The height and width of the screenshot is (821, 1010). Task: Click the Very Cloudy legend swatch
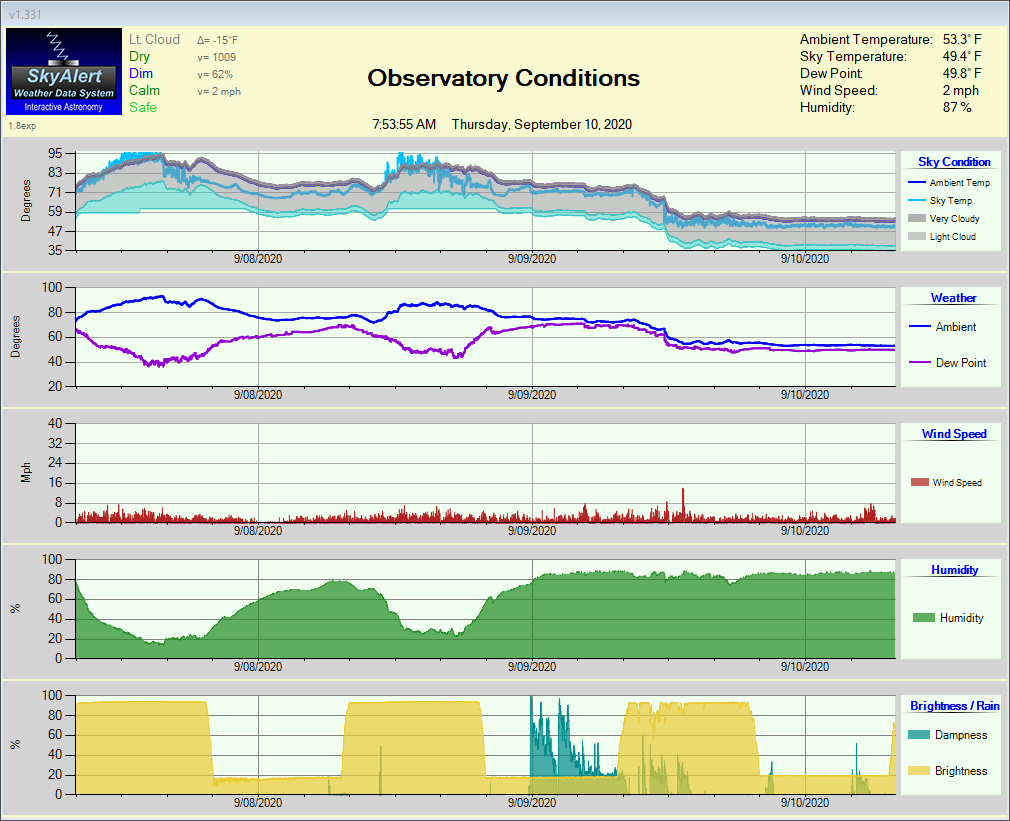915,219
